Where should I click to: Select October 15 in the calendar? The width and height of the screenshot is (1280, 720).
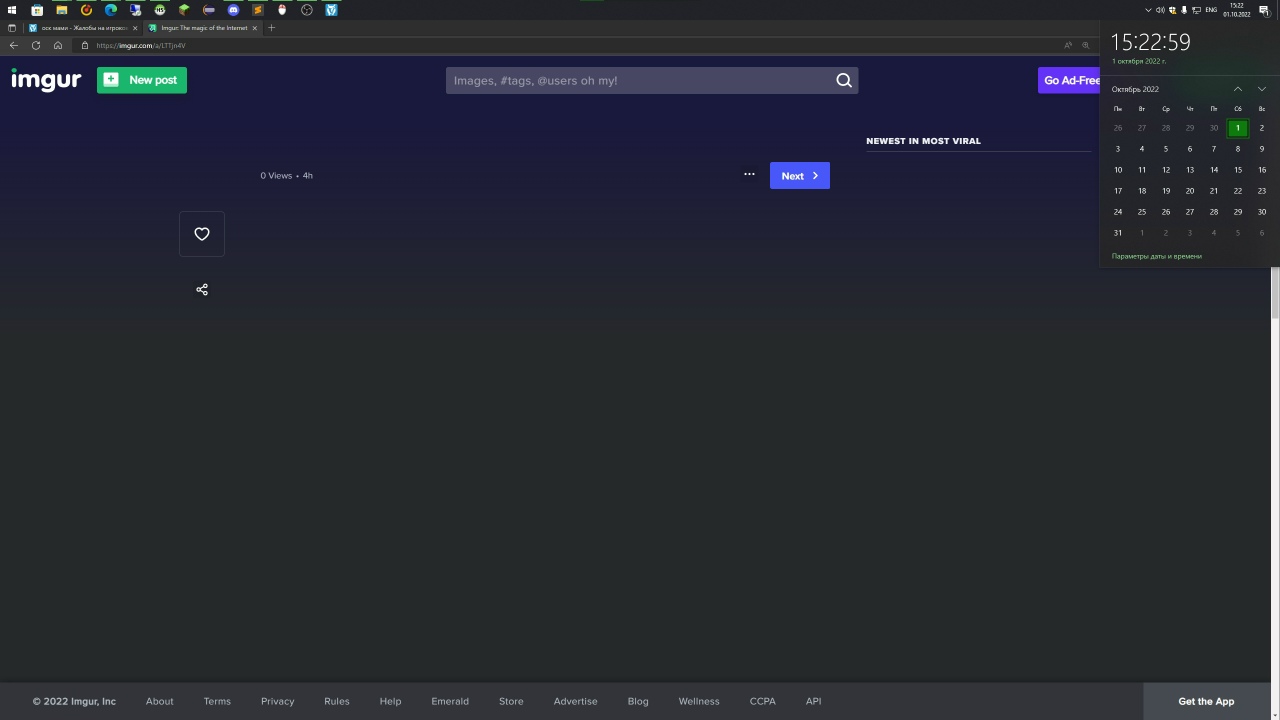point(1237,170)
